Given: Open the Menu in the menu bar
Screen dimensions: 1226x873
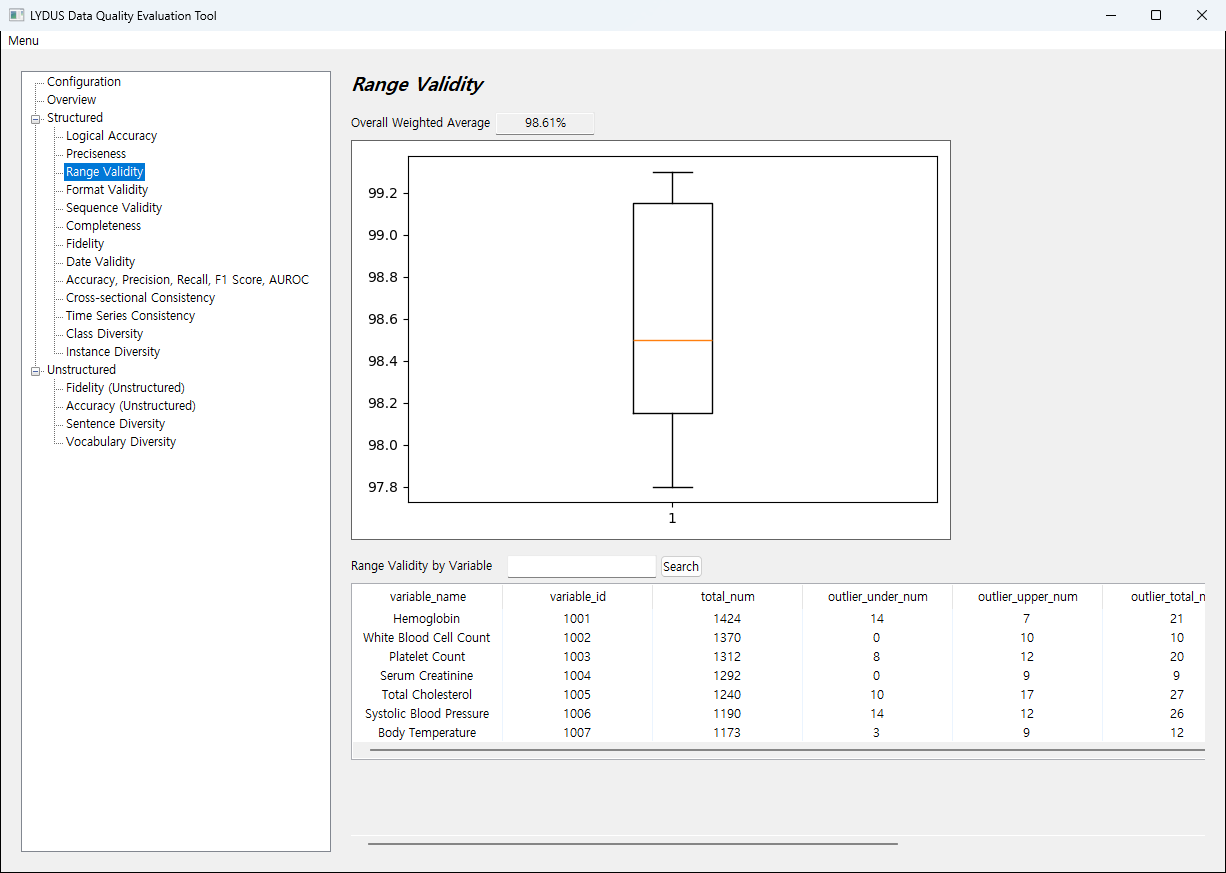Looking at the screenshot, I should [x=23, y=41].
